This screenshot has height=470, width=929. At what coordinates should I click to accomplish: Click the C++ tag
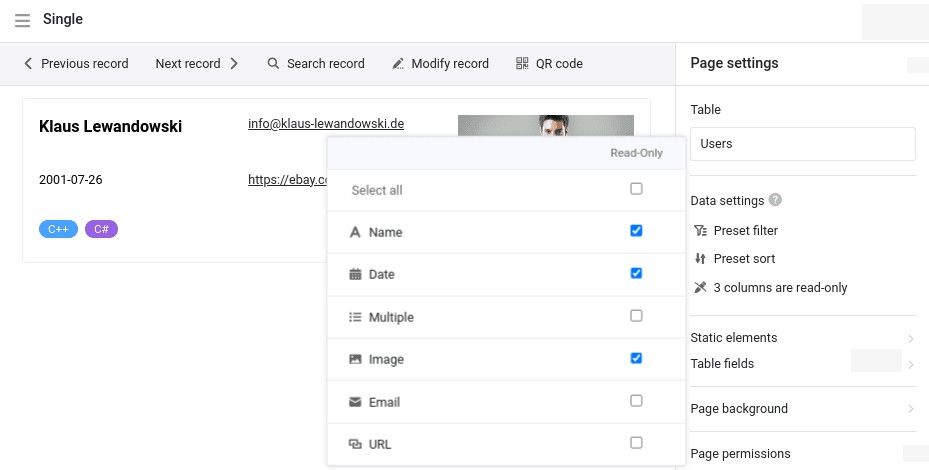(x=58, y=229)
